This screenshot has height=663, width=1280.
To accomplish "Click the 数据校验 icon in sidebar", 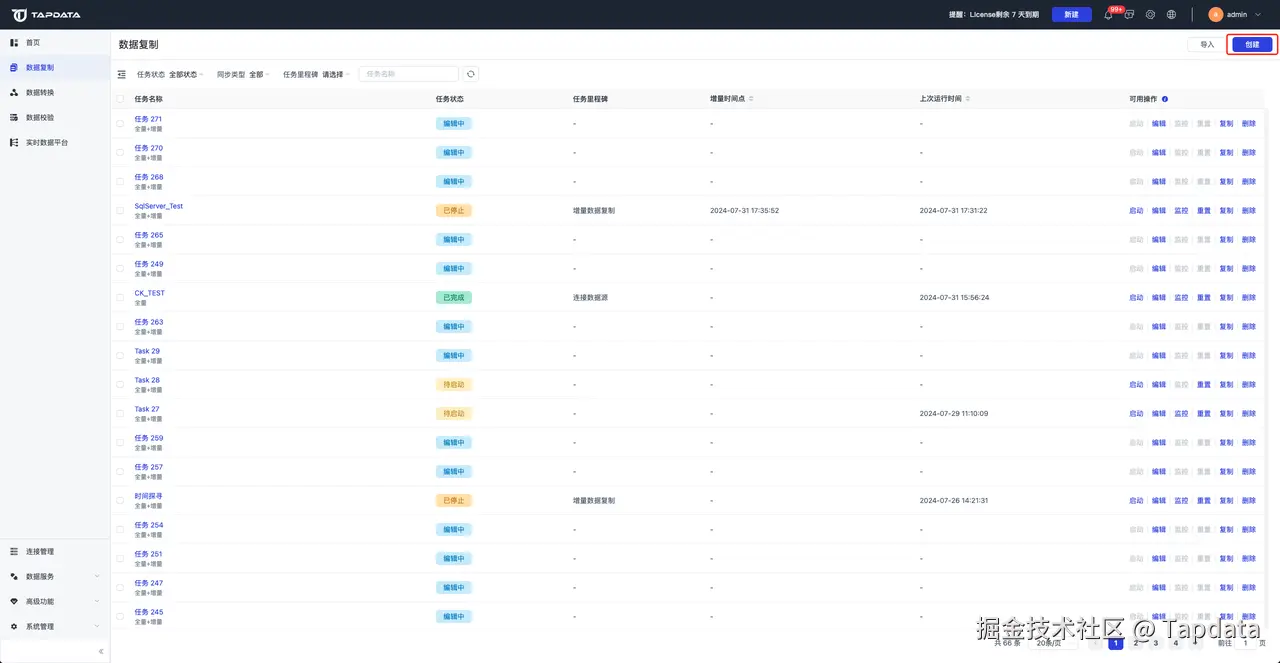I will click(x=14, y=118).
